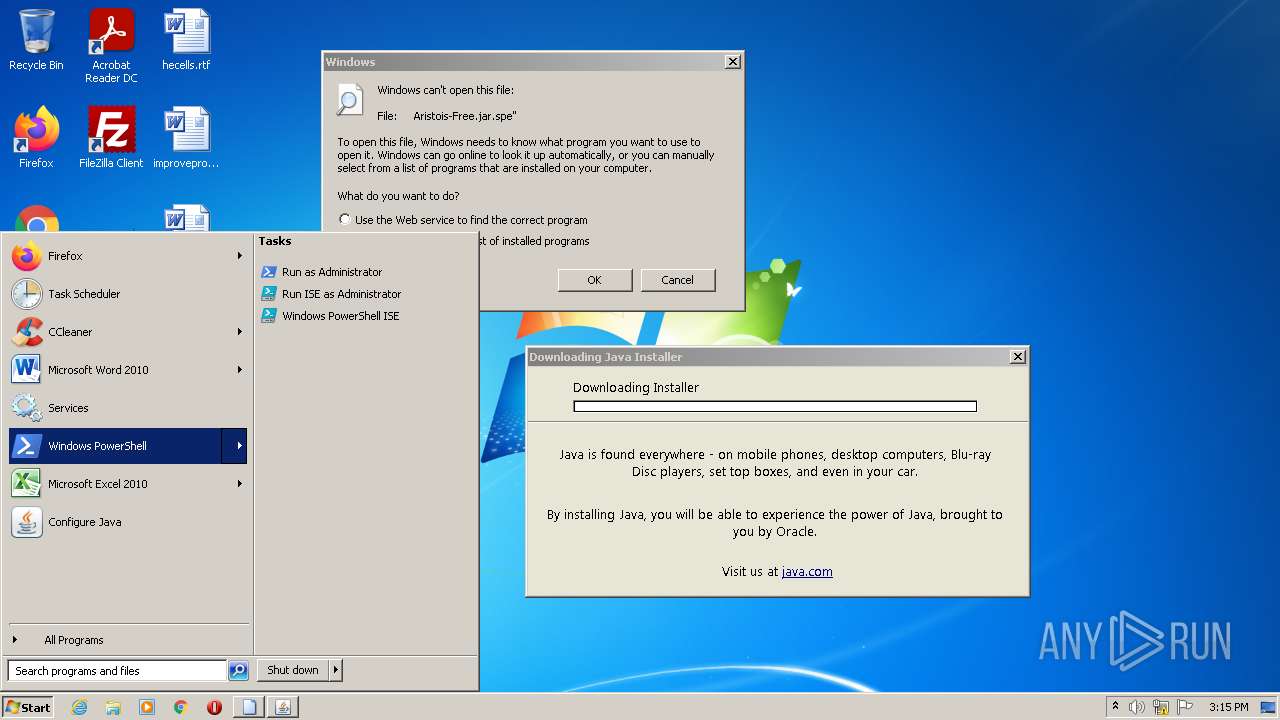1280x720 pixels.
Task: Open Firefox desktop shortcut icon
Action: click(36, 138)
